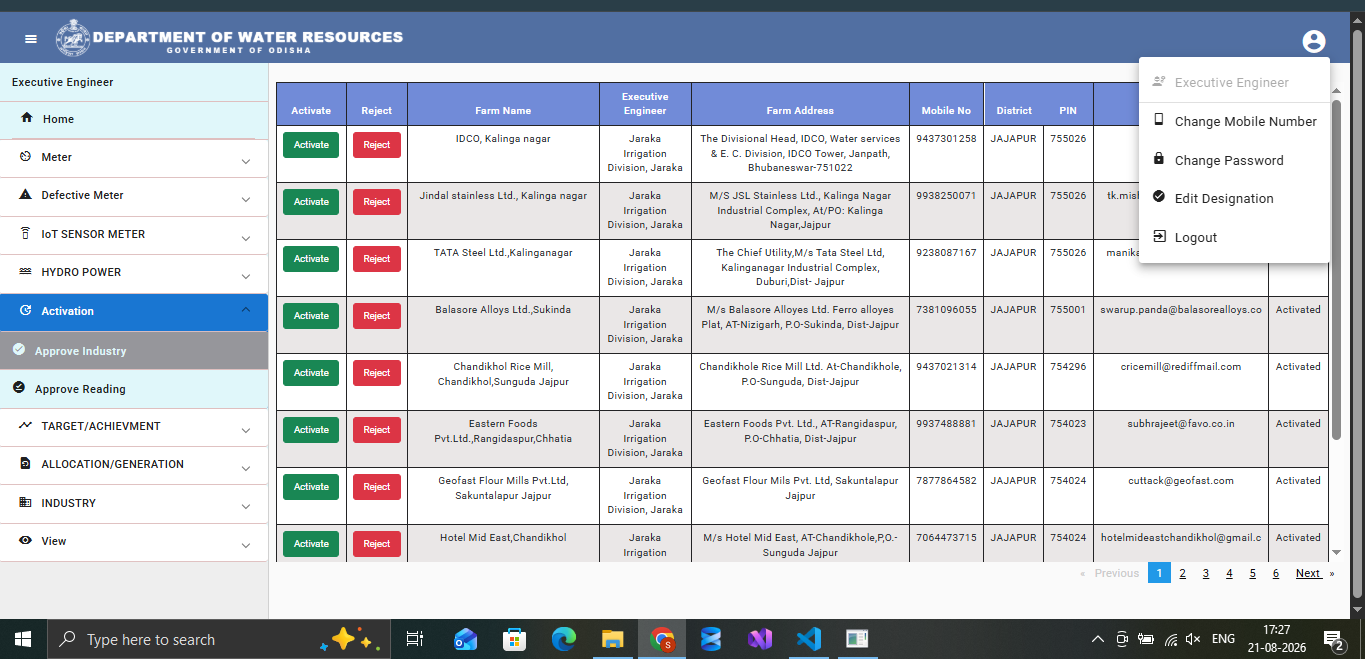Click the Home house icon in sidebar

(27, 118)
